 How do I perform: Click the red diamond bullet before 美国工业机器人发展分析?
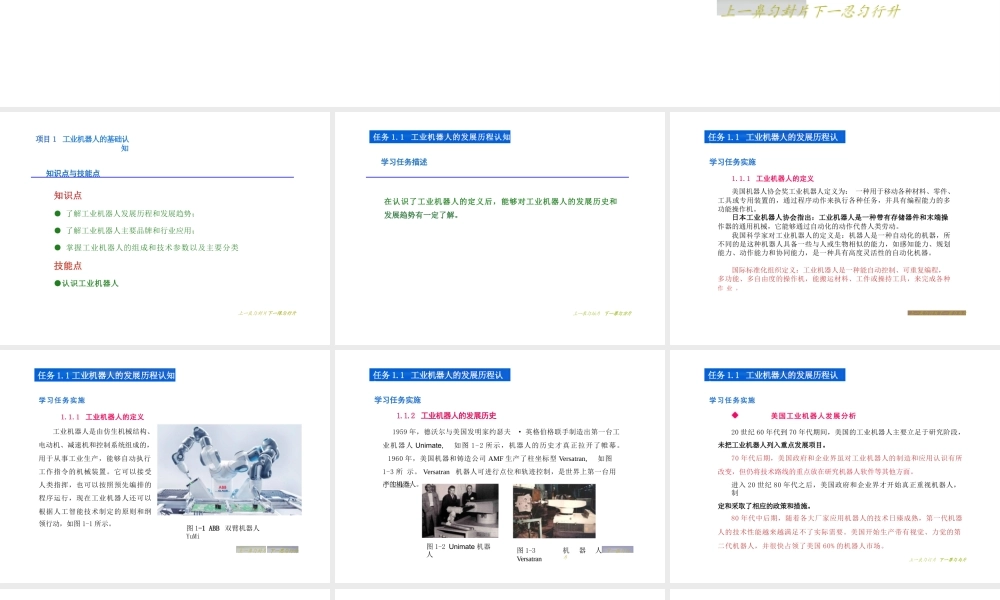735,415
